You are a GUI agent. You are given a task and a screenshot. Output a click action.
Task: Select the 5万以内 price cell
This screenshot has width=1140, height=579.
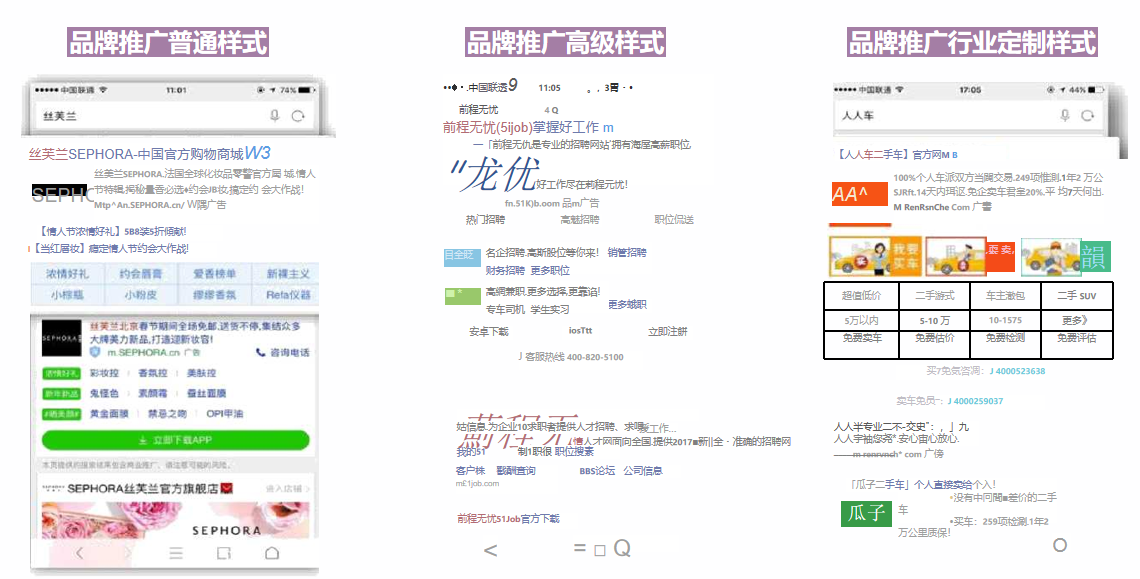862,321
